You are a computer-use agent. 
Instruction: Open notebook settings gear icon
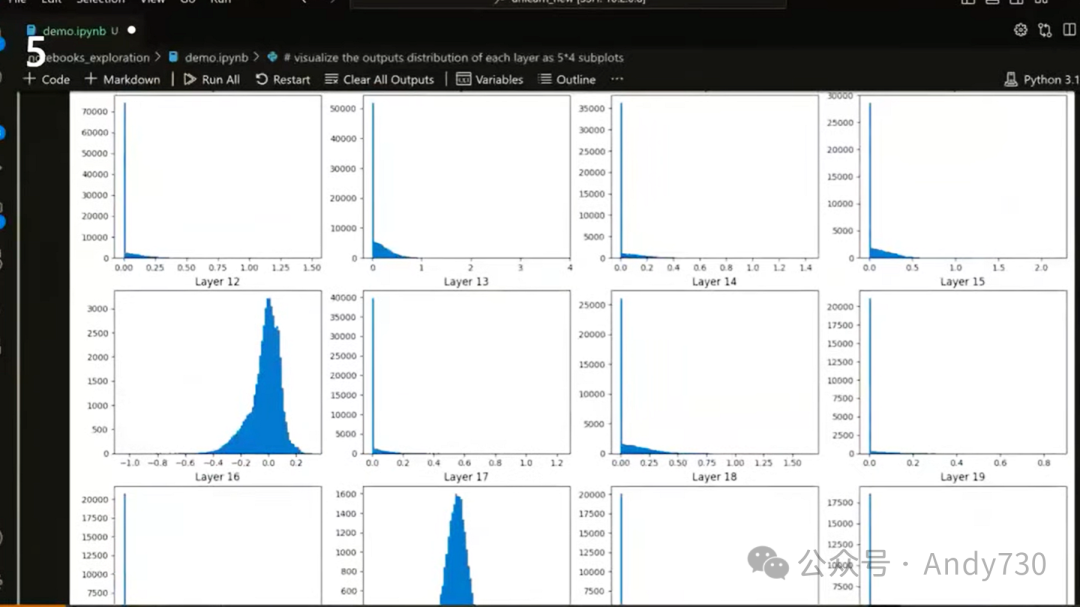point(1020,30)
